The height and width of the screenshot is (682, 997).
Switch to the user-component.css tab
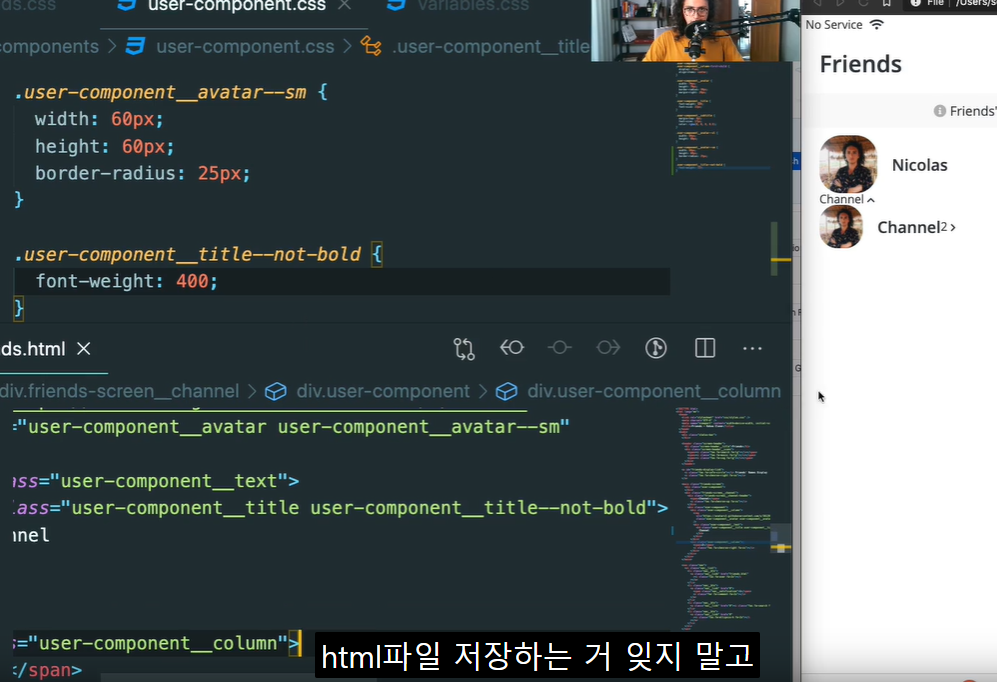coord(236,6)
